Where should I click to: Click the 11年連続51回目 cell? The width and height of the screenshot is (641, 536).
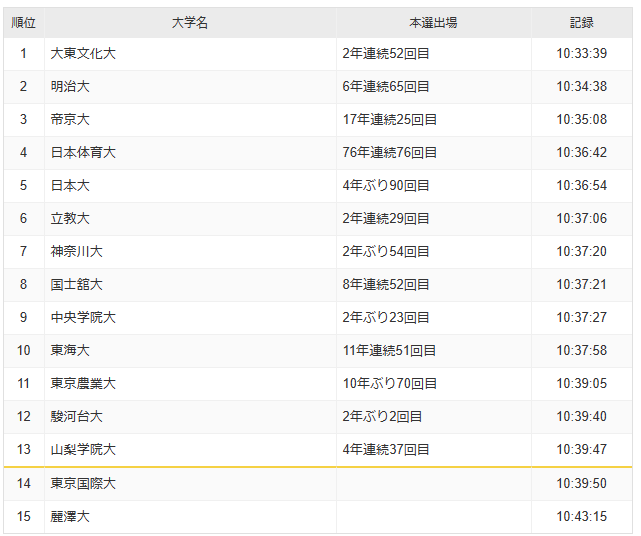pos(434,351)
